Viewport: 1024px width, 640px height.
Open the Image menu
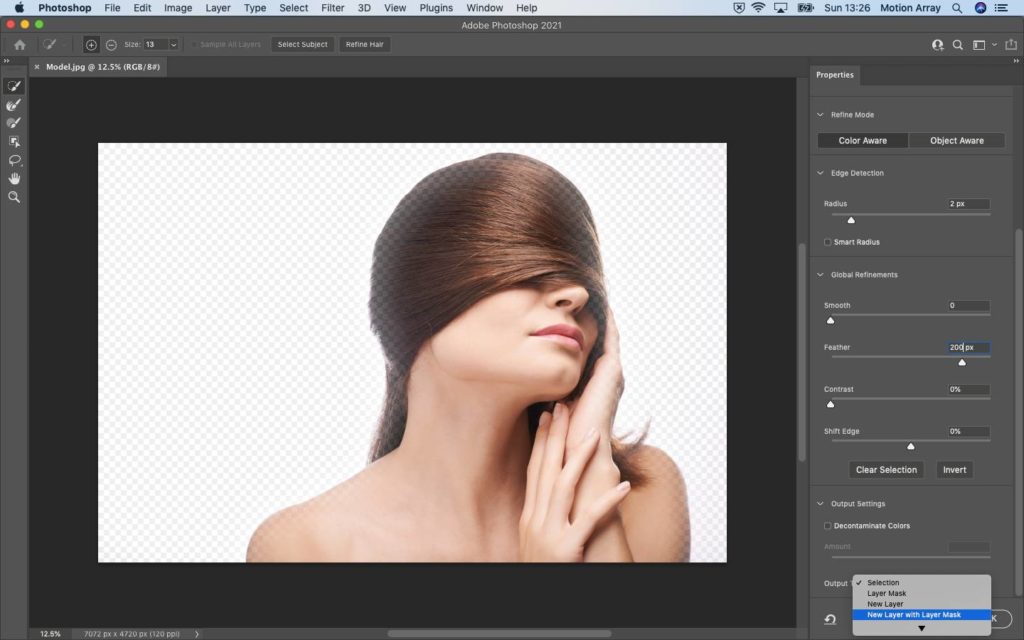tap(178, 8)
